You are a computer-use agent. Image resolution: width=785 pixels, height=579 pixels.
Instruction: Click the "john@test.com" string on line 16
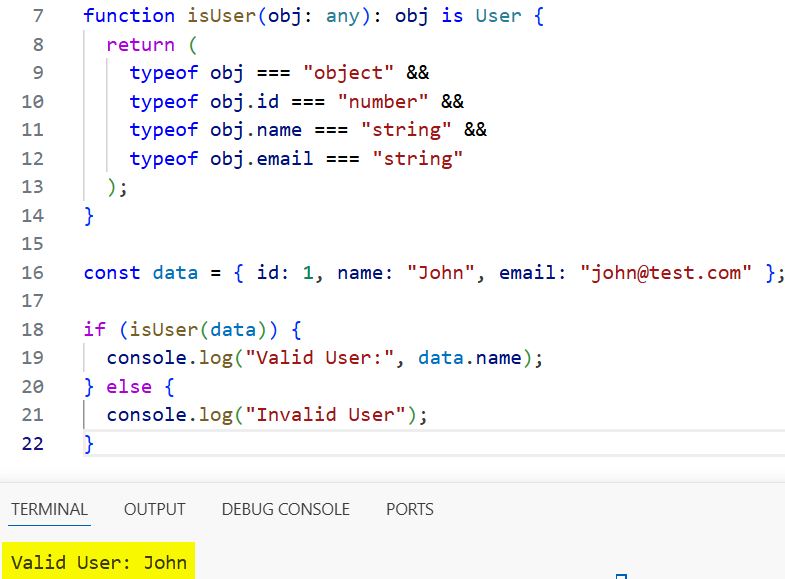(x=666, y=273)
